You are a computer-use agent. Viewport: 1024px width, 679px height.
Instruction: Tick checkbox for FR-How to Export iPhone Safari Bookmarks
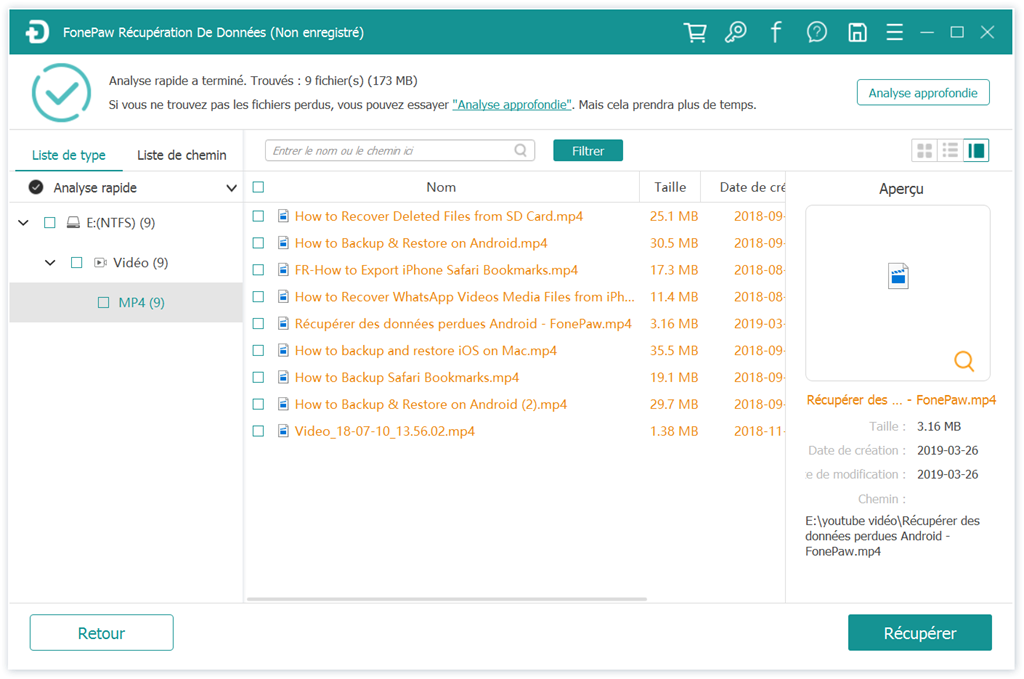[x=259, y=270]
